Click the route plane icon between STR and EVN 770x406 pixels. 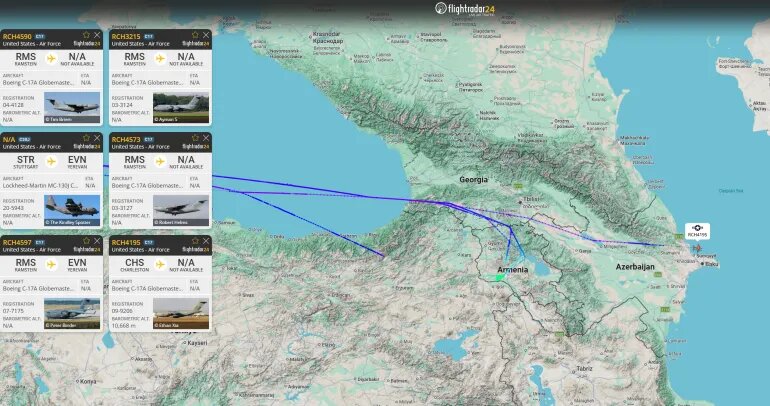[51, 162]
